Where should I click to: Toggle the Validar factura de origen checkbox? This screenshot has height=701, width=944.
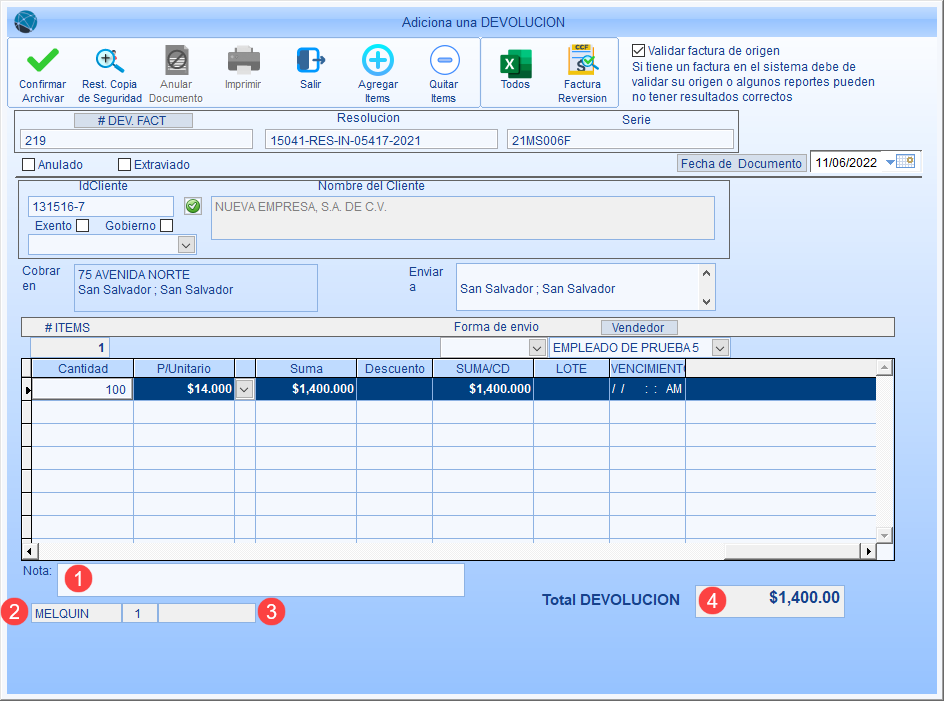(x=638, y=51)
